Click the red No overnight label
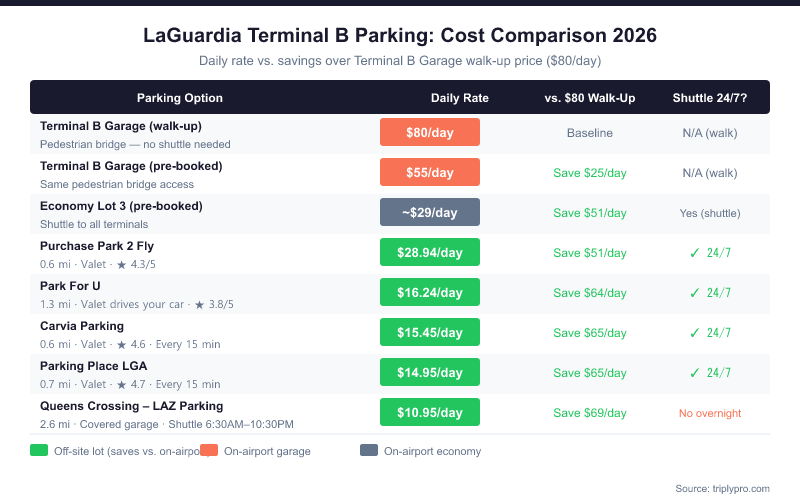The height and width of the screenshot is (500, 800). 710,413
